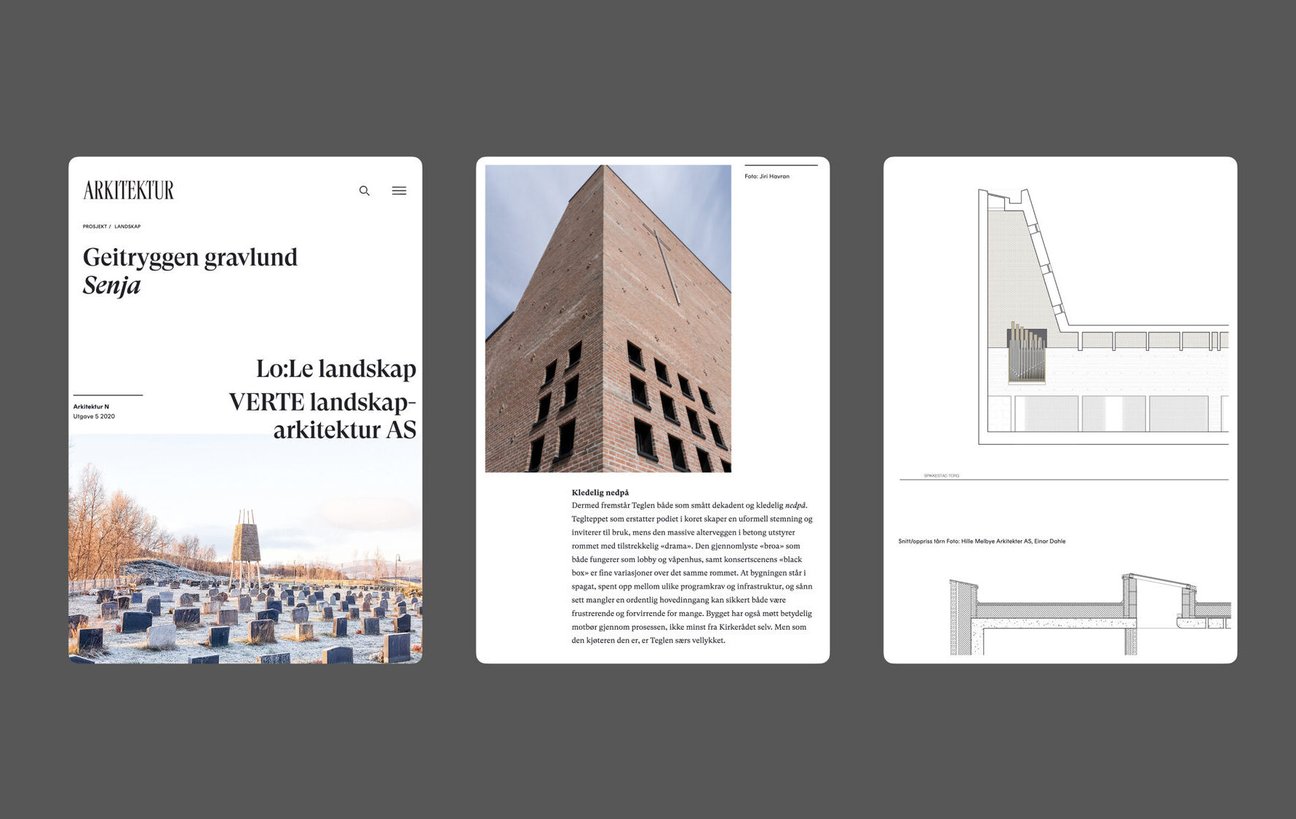Open the brick church tower photo
The height and width of the screenshot is (819, 1296).
pos(608,318)
